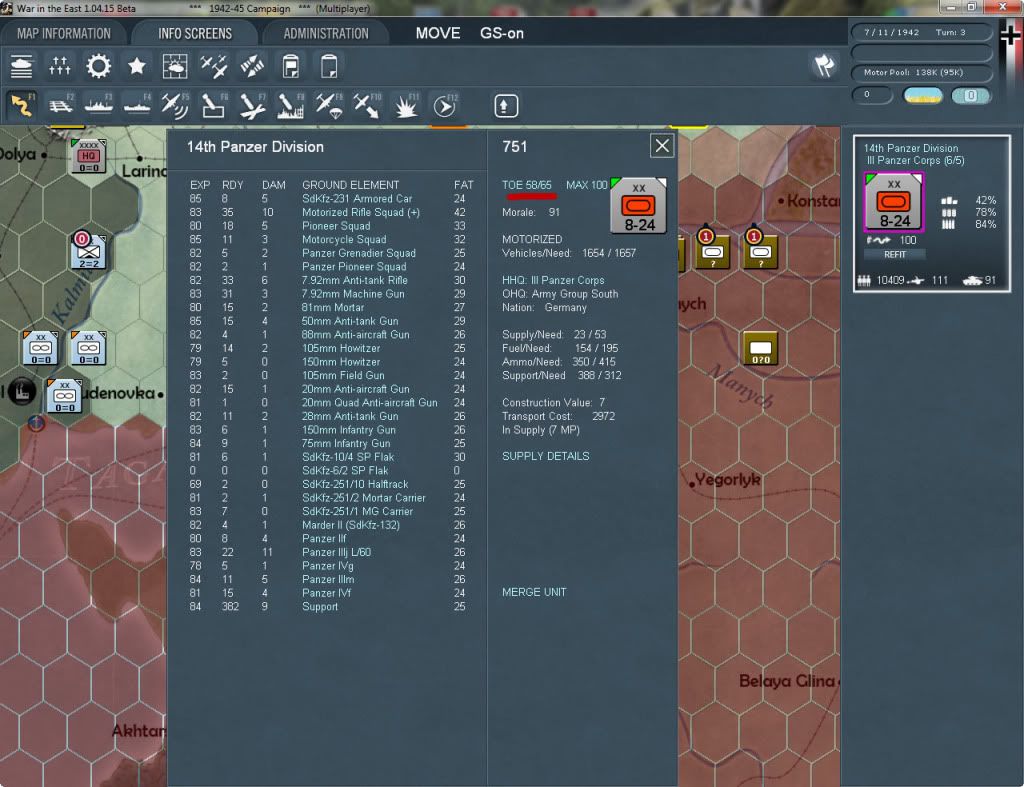Click the MOTORIZED unit type link

[532, 239]
